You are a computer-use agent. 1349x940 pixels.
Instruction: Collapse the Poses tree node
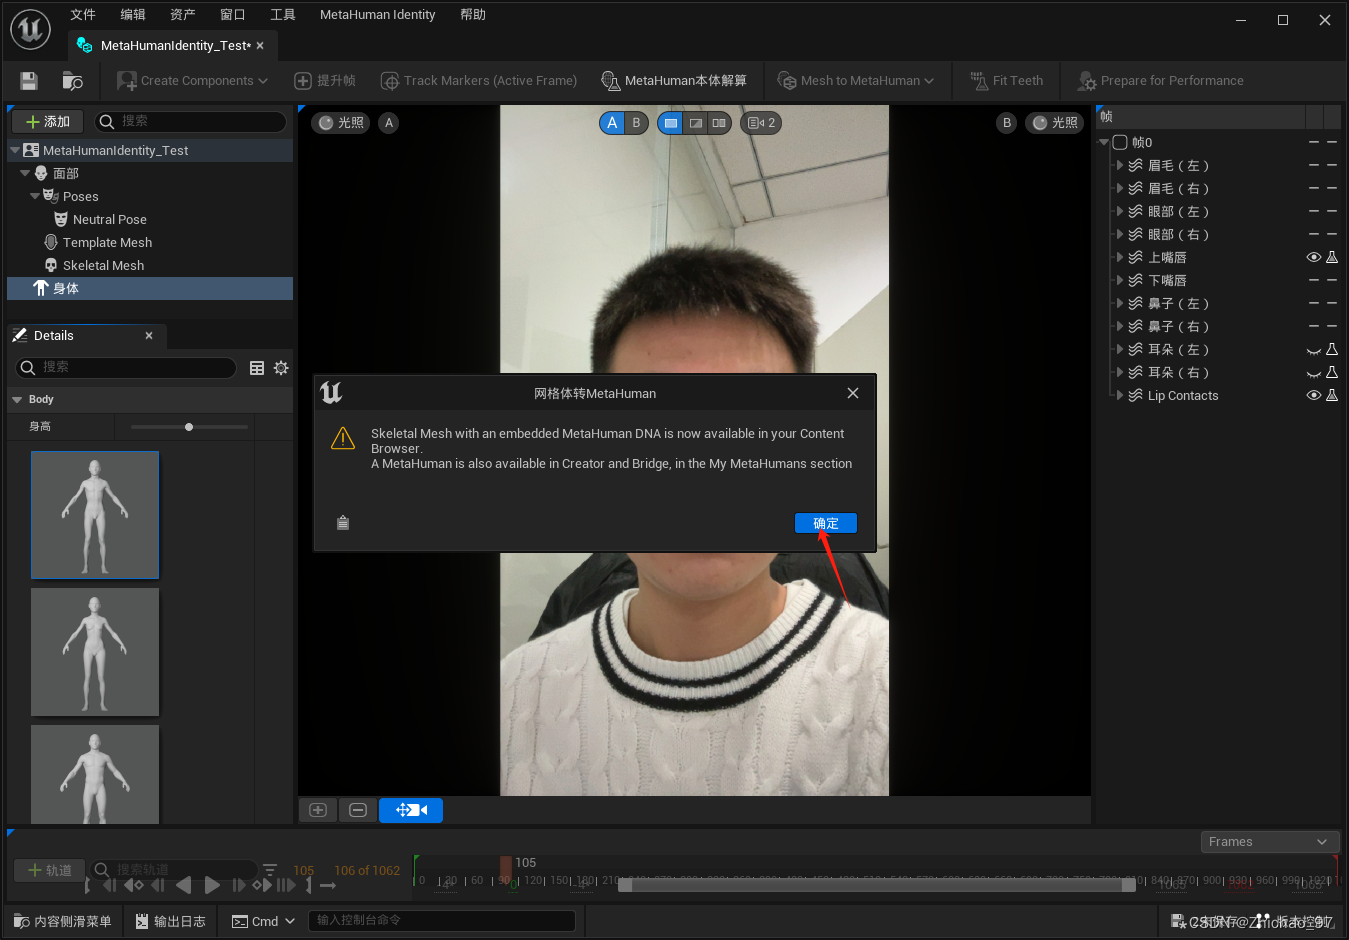pos(35,196)
